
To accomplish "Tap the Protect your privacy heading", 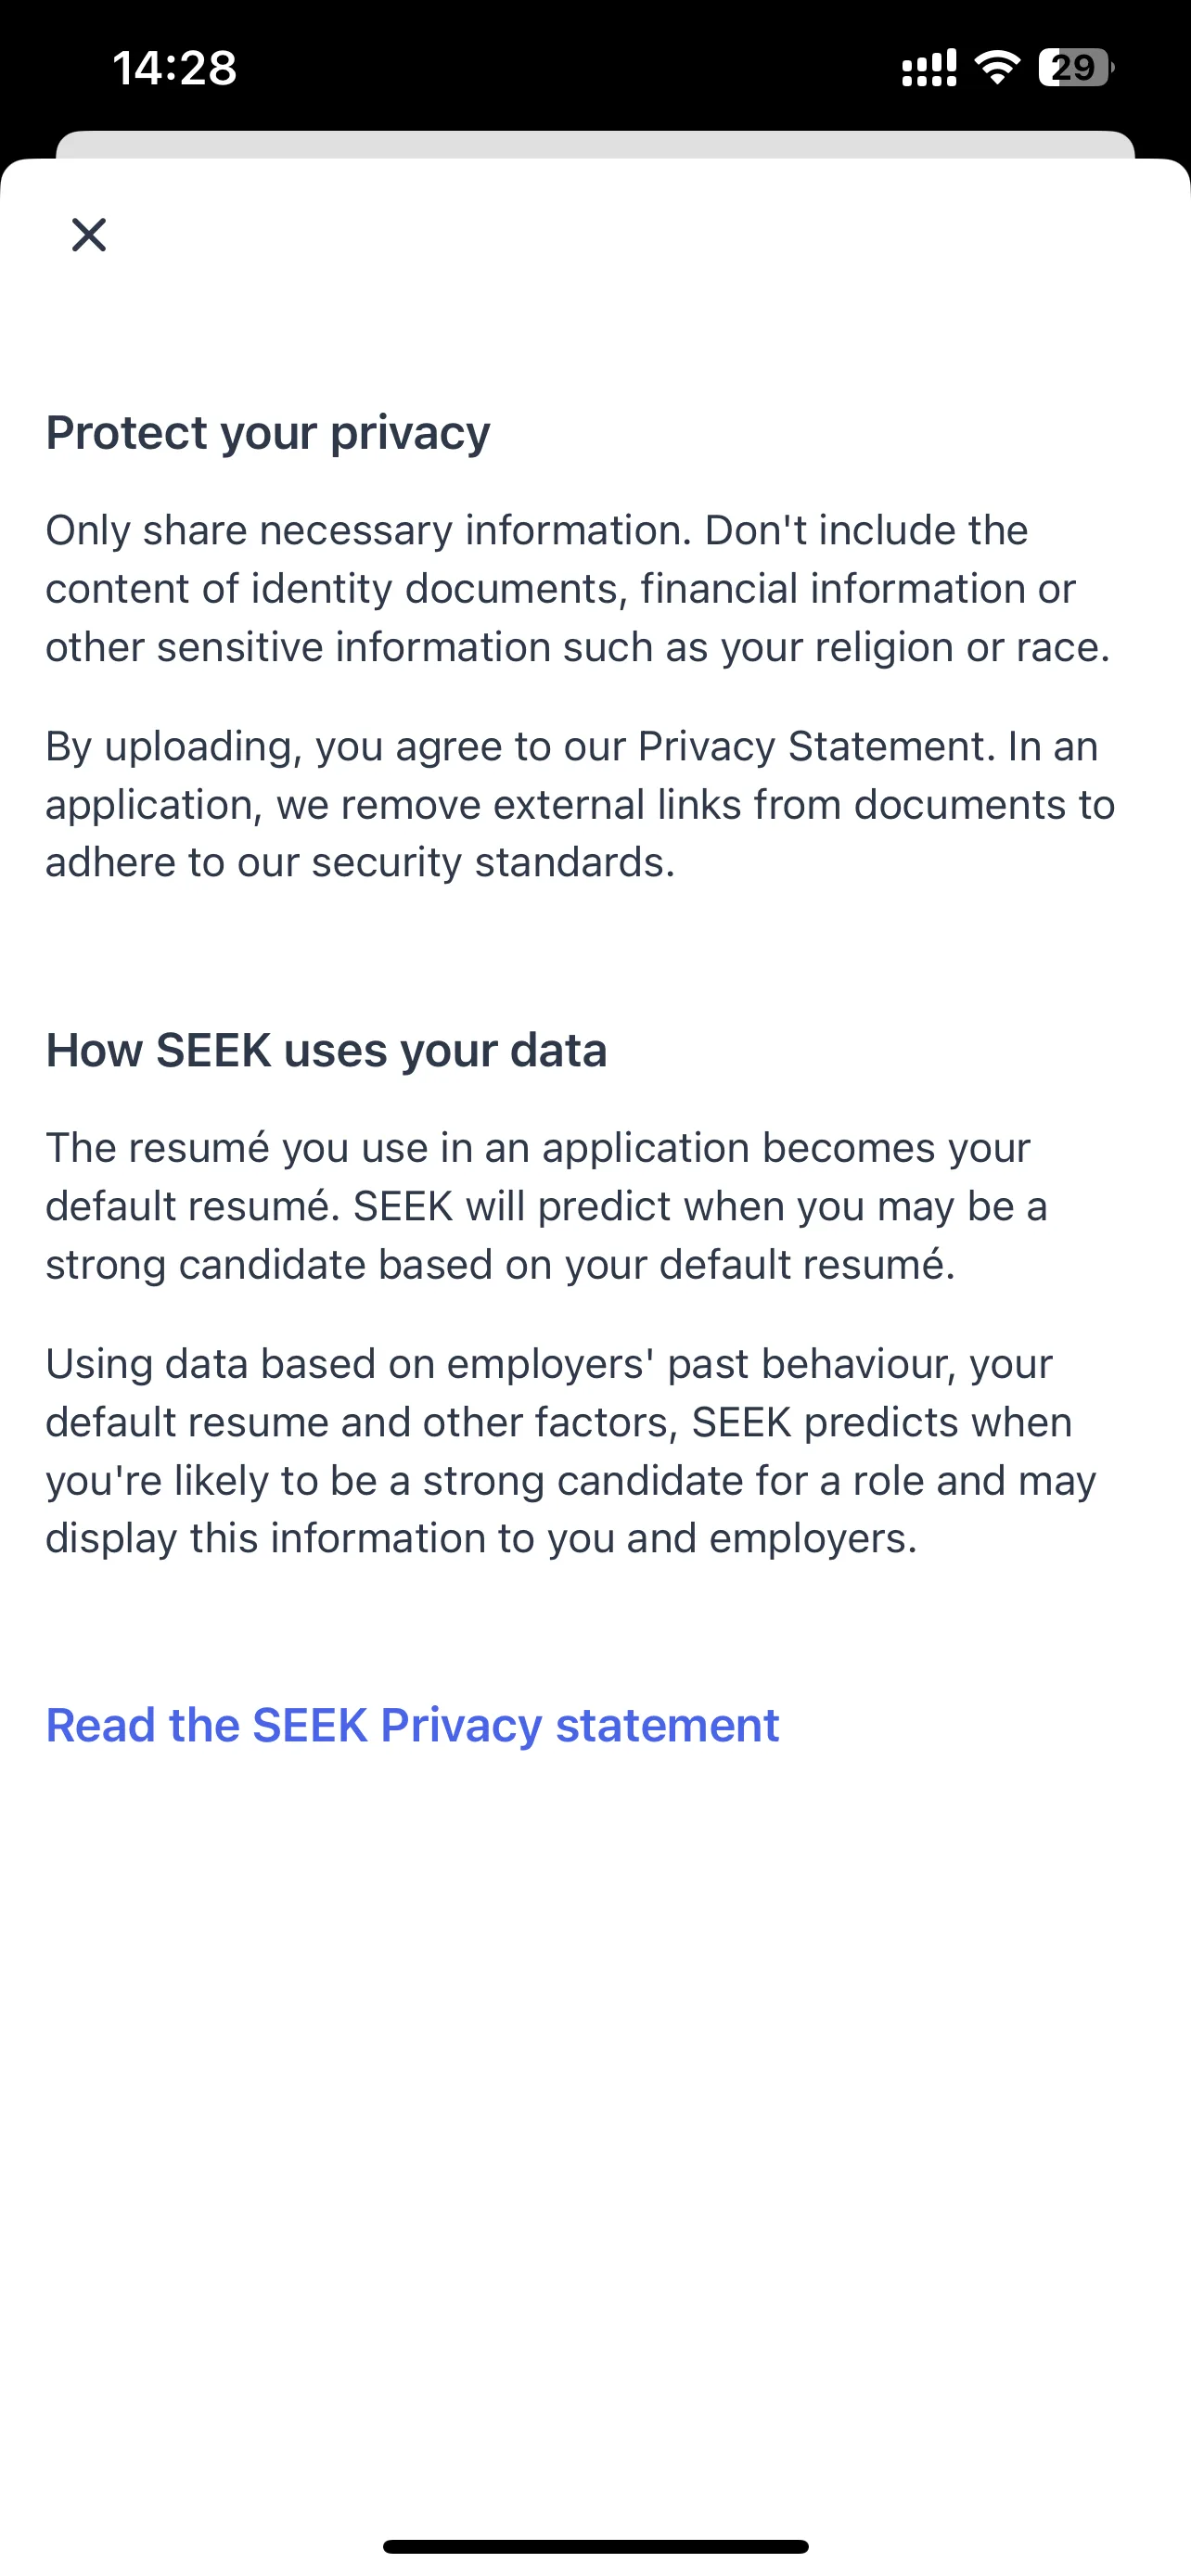I will (268, 433).
